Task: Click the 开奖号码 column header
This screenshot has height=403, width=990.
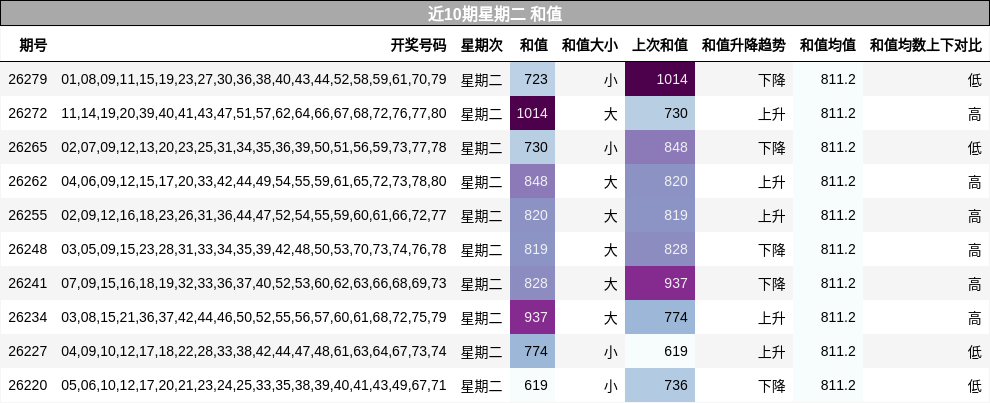Action: click(418, 45)
